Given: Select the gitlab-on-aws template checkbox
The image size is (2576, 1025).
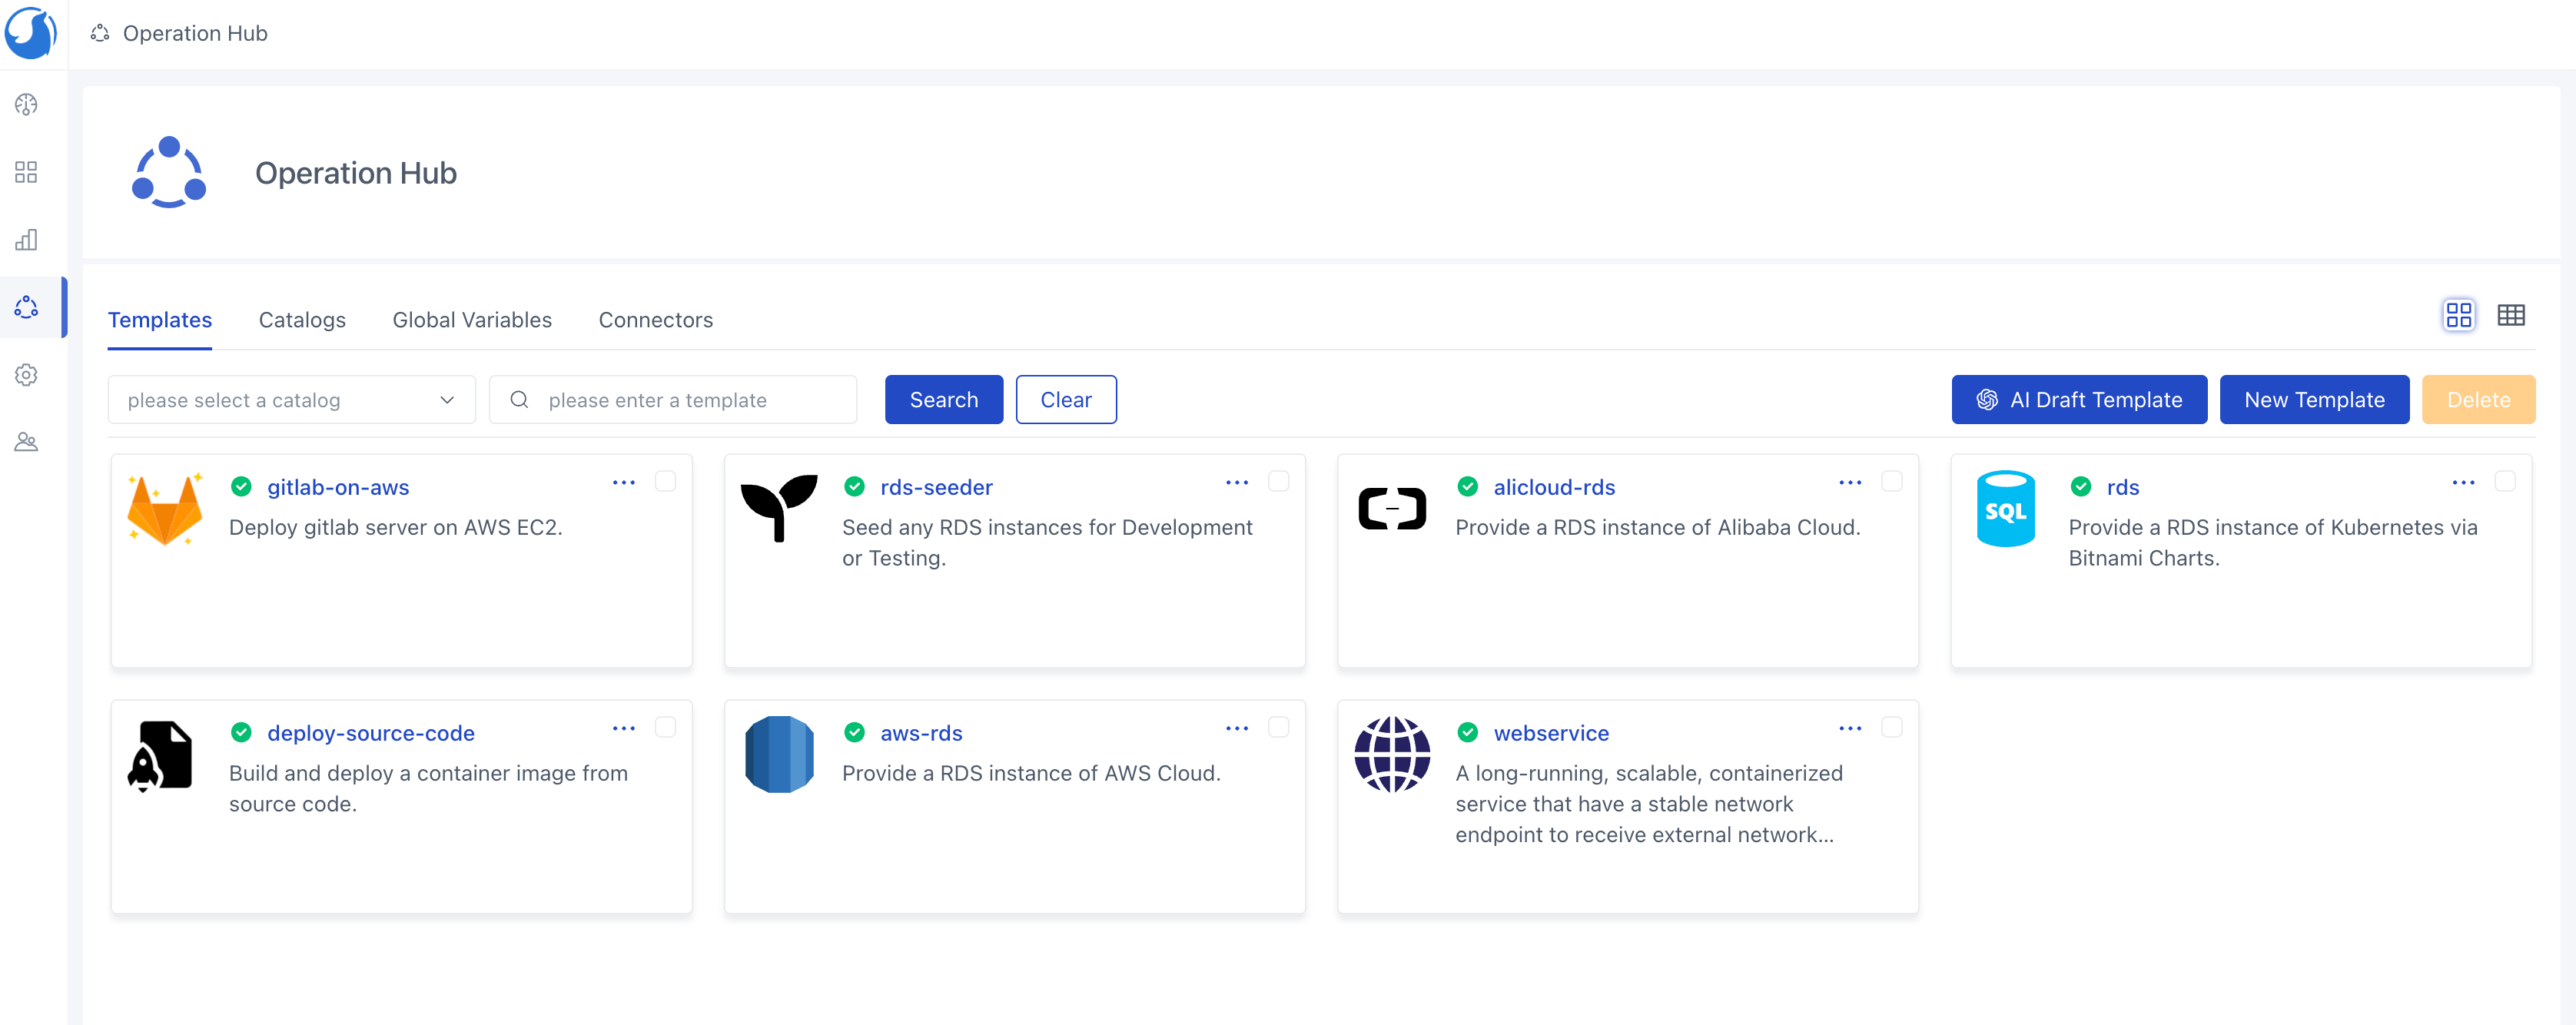Looking at the screenshot, I should coord(665,482).
